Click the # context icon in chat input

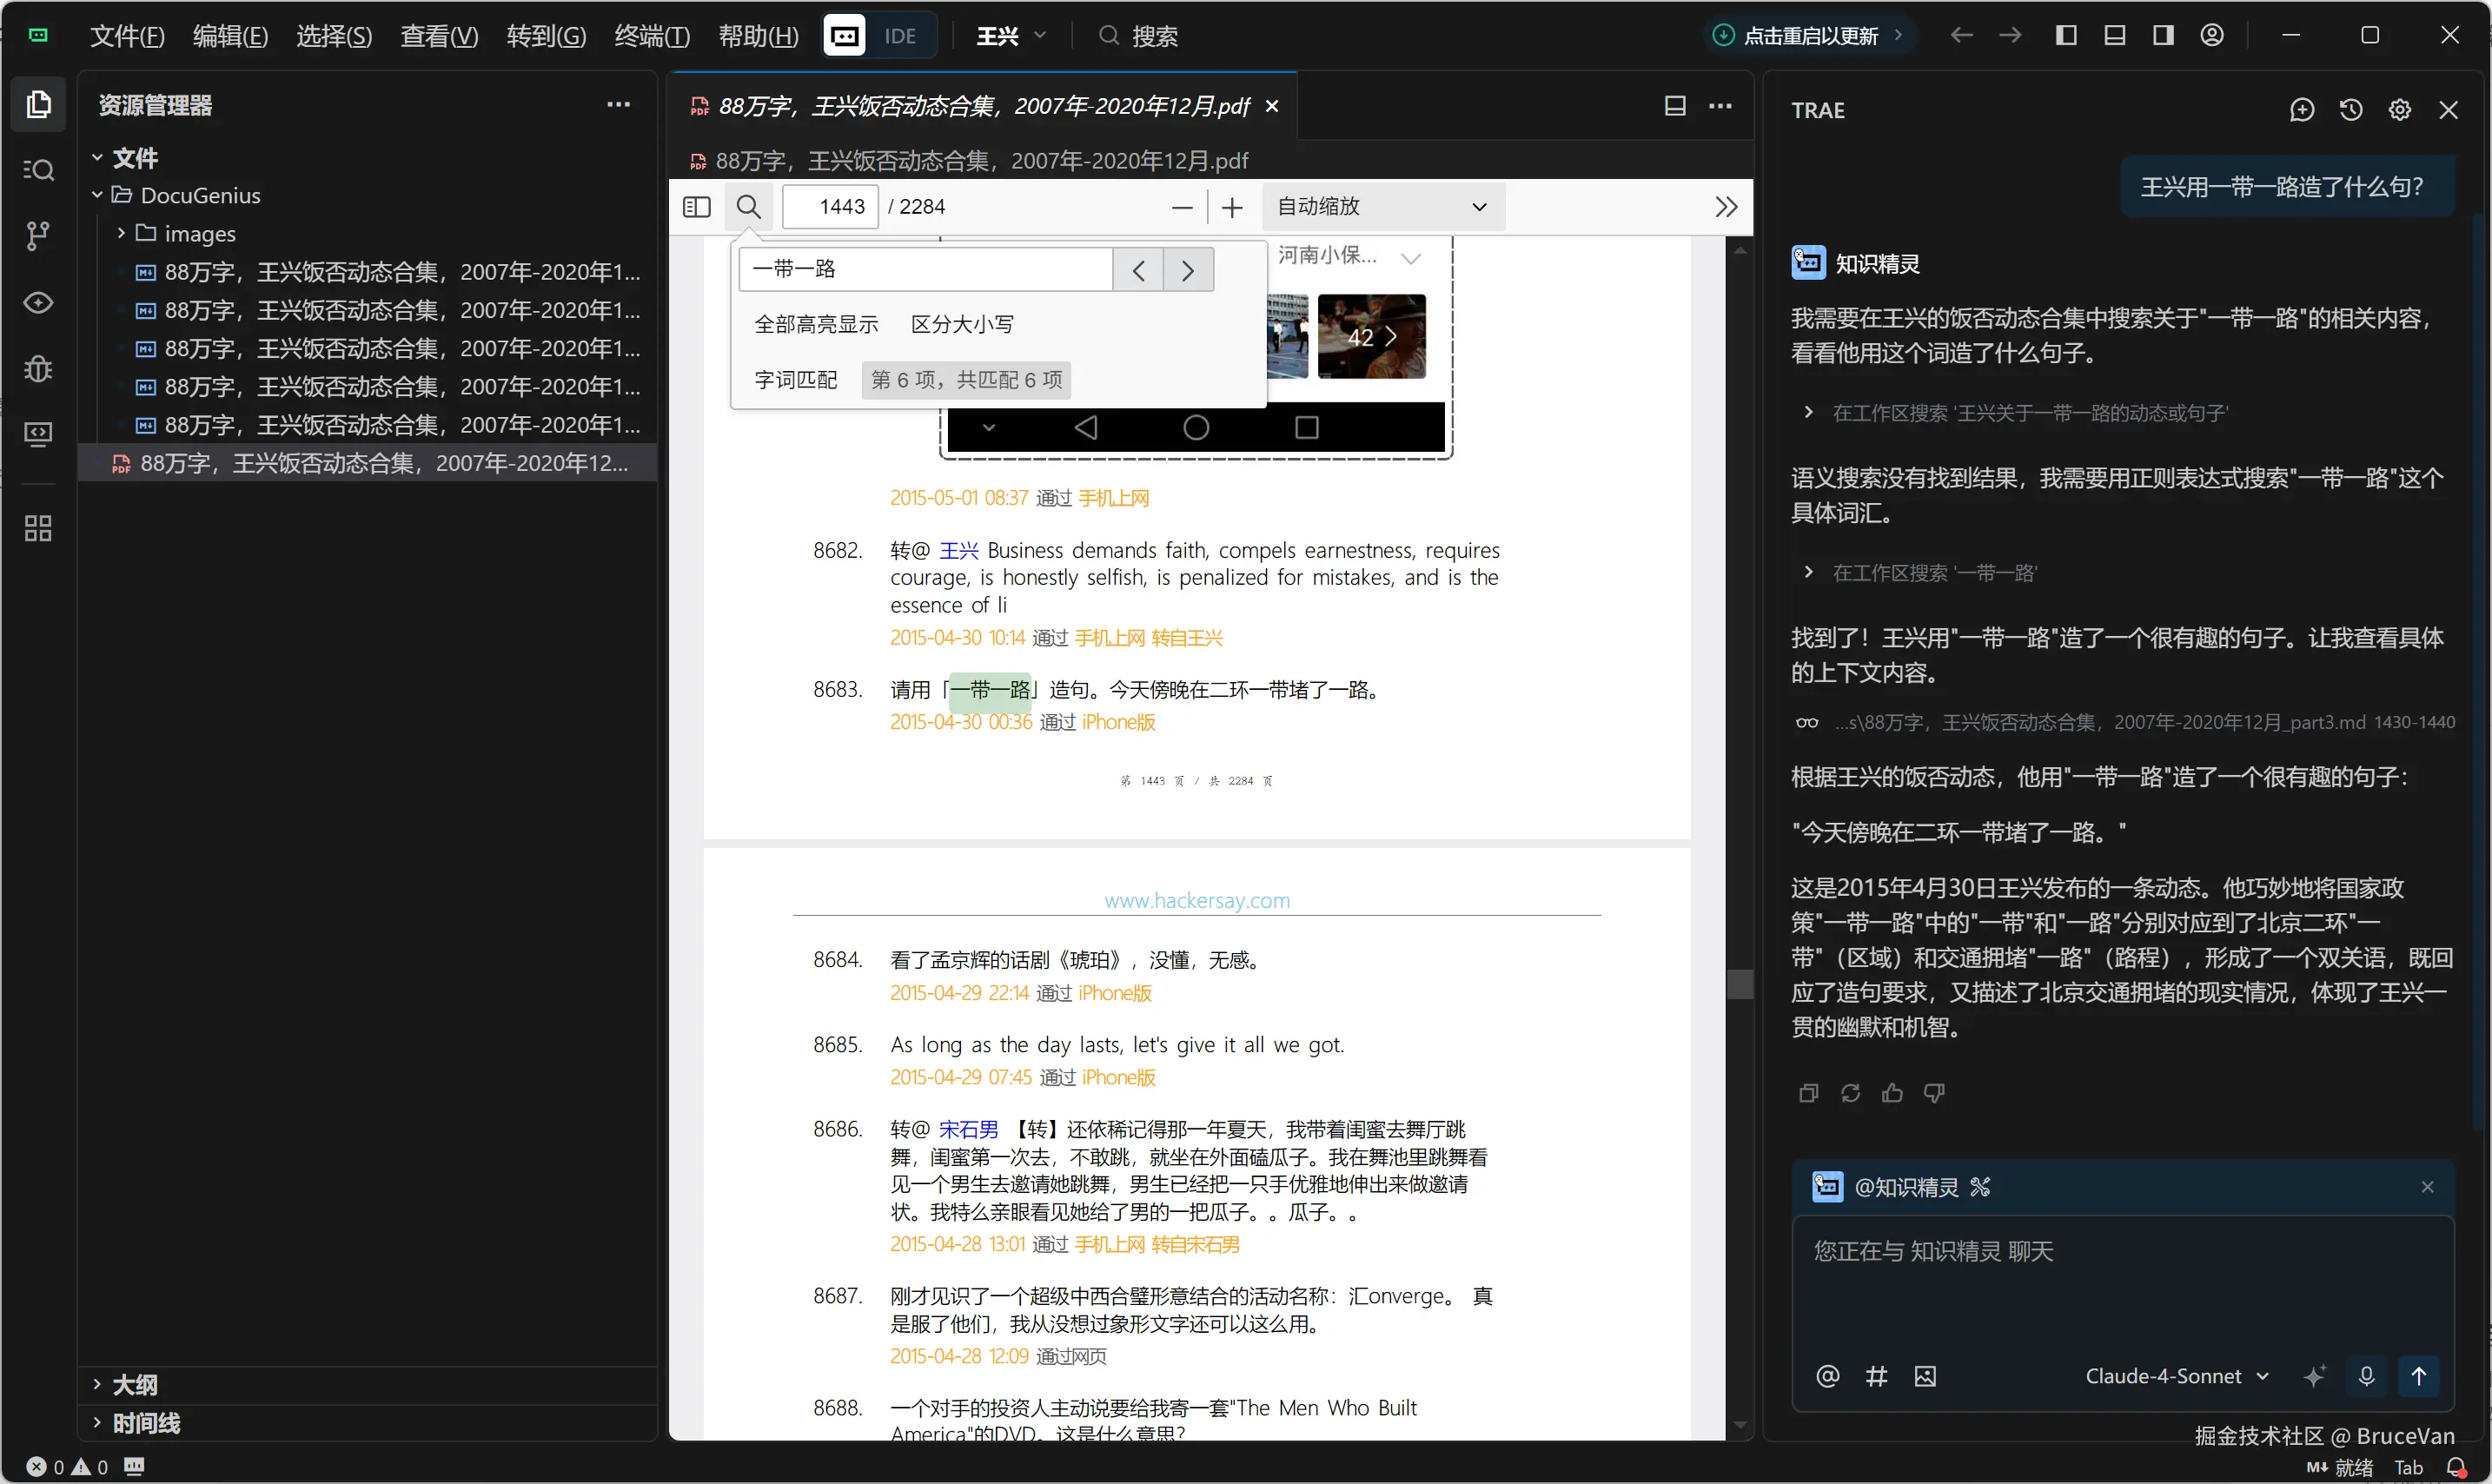(x=1876, y=1376)
